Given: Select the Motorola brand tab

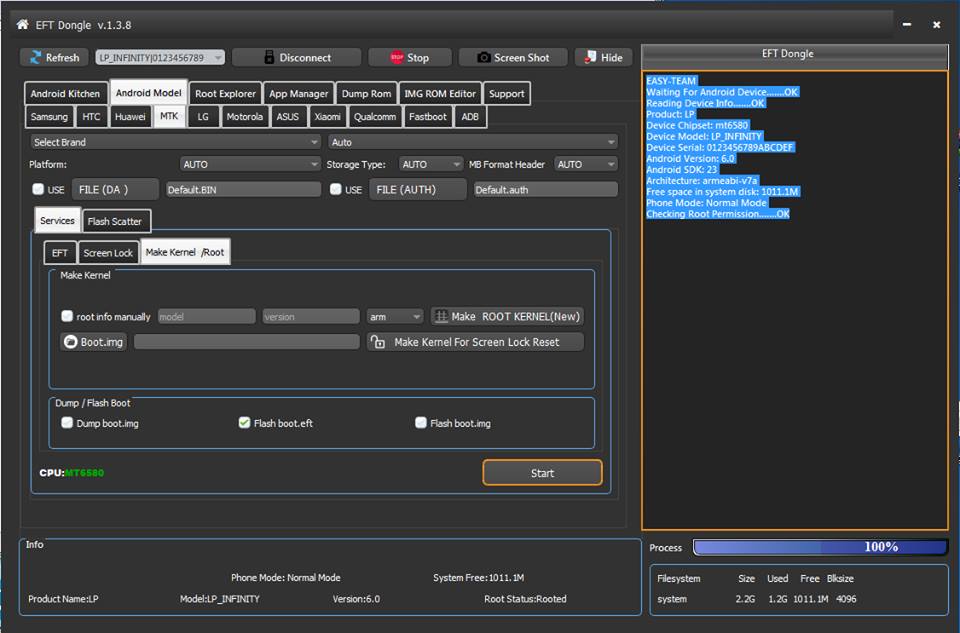Looking at the screenshot, I should pyautogui.click(x=244, y=116).
